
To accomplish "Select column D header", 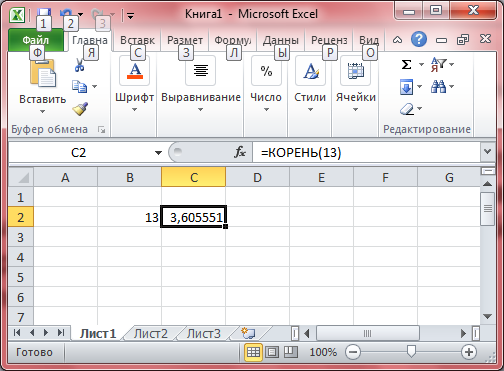I will click(x=257, y=177).
